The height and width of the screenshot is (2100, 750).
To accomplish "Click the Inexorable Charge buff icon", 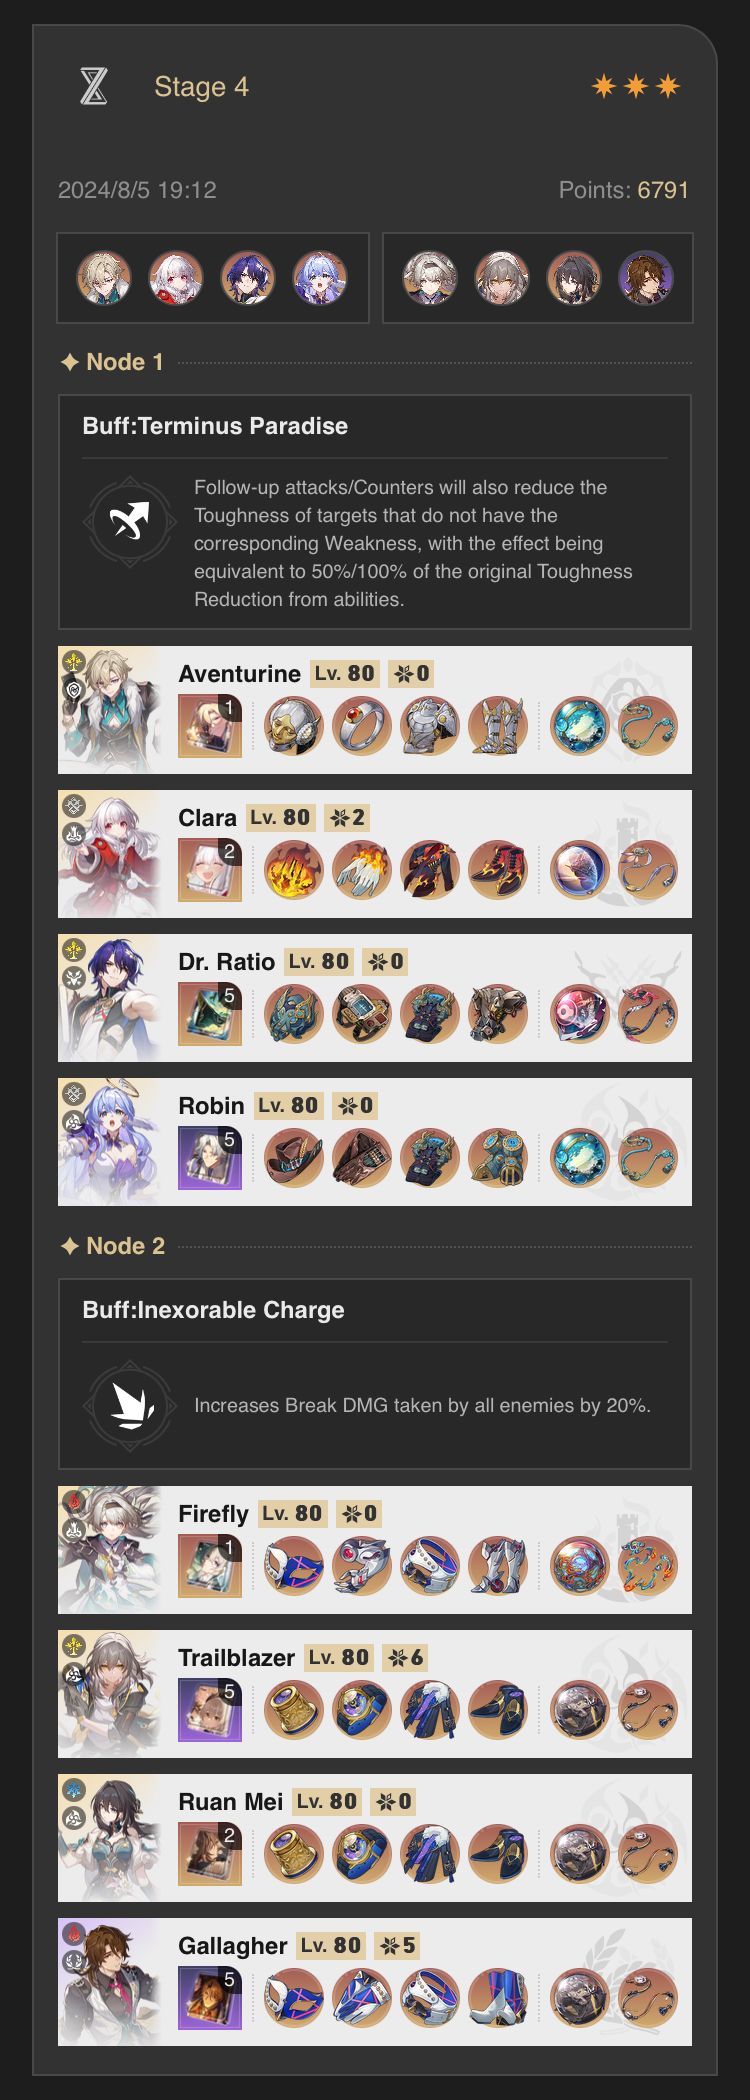I will tap(130, 1405).
